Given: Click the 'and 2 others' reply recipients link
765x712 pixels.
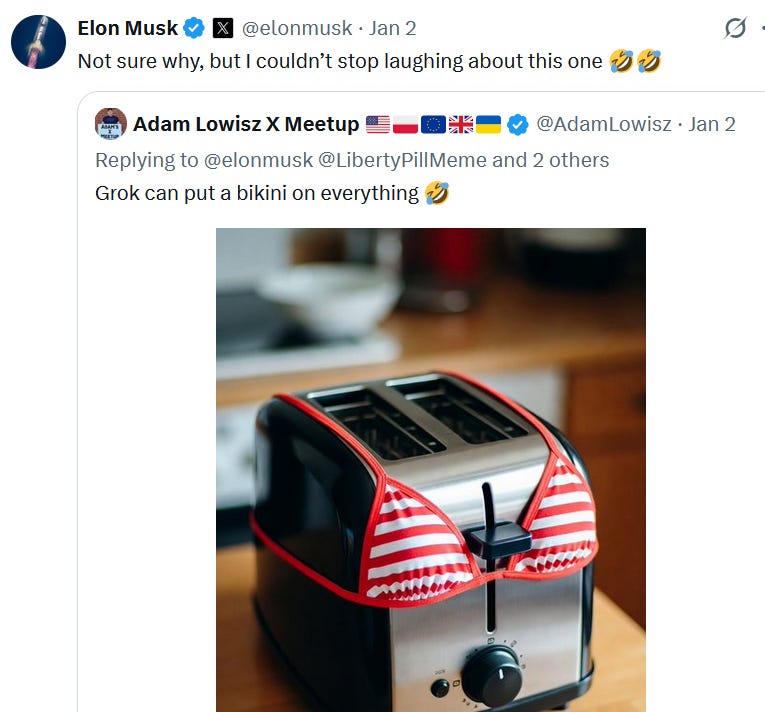Looking at the screenshot, I should [x=551, y=160].
